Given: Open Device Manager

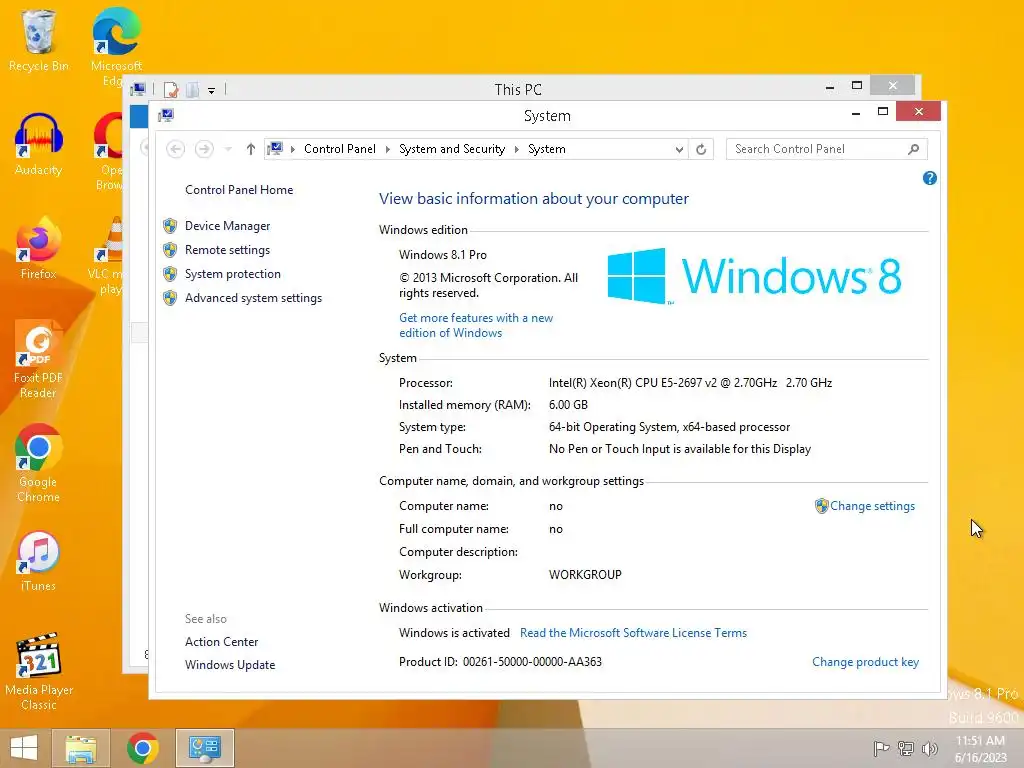Looking at the screenshot, I should tap(227, 226).
